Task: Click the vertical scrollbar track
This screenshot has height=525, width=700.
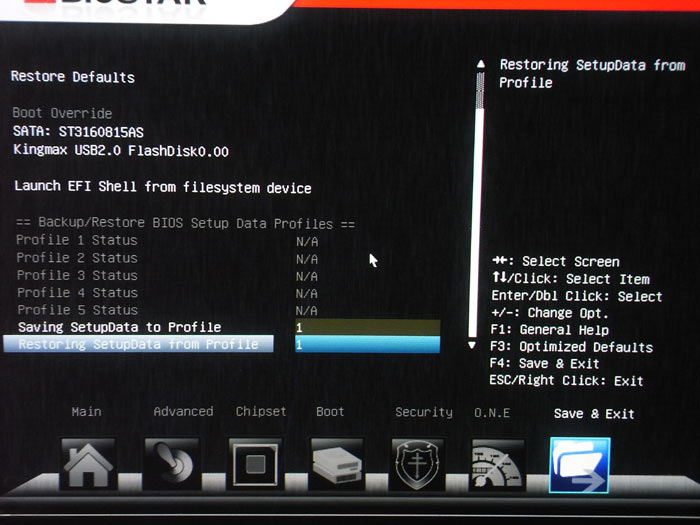Action: coord(478,200)
